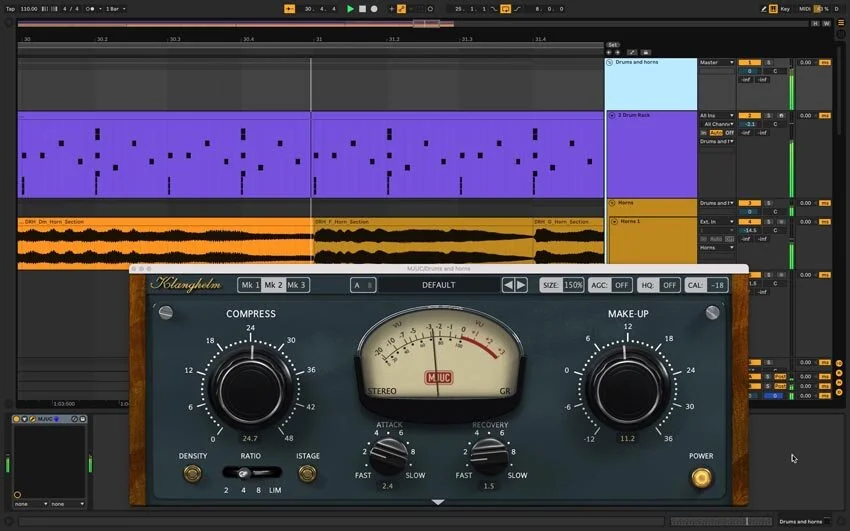Switch the MJUC A/B comparison slot

363,285
